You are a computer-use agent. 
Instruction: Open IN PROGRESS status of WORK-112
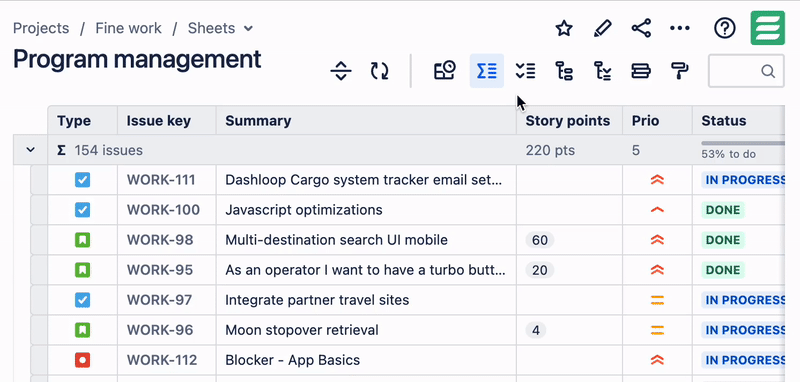[x=743, y=360]
